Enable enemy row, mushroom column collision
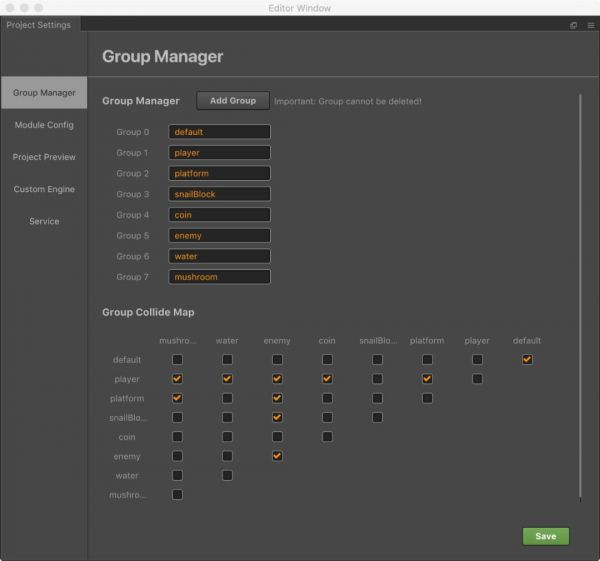Screen dimensions: 600x561 [x=177, y=456]
